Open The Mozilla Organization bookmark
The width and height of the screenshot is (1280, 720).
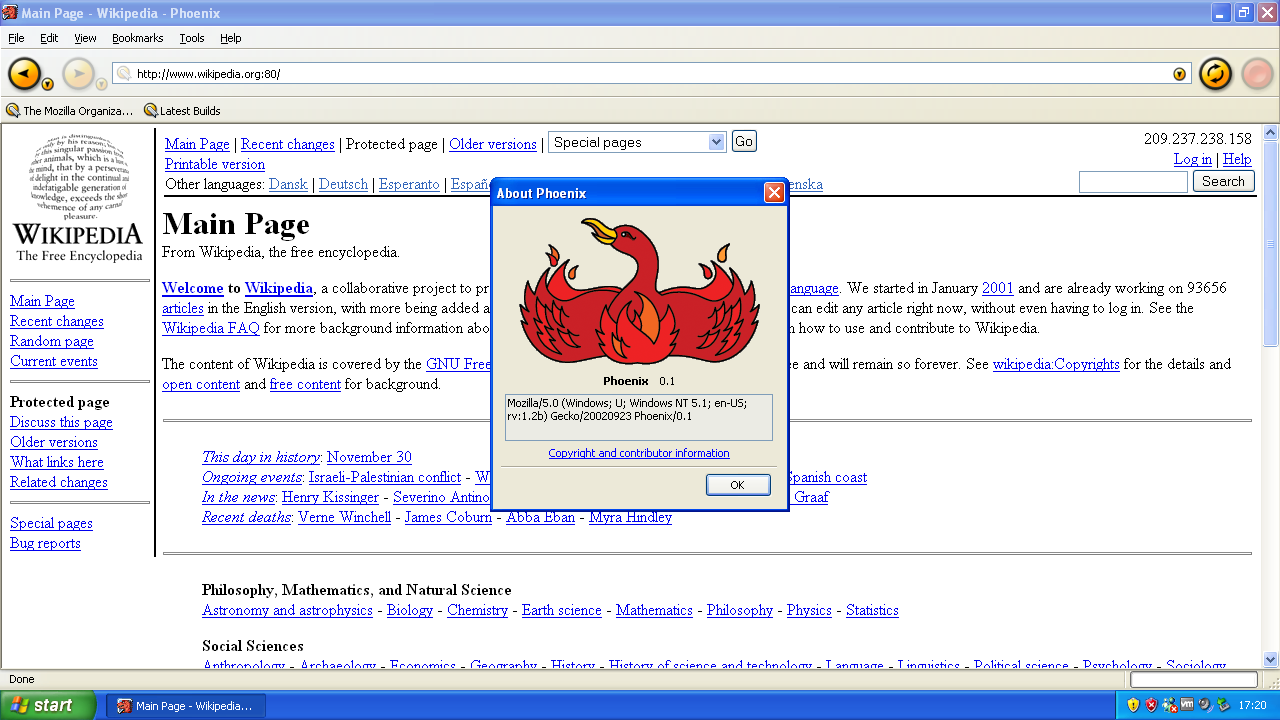(x=70, y=111)
